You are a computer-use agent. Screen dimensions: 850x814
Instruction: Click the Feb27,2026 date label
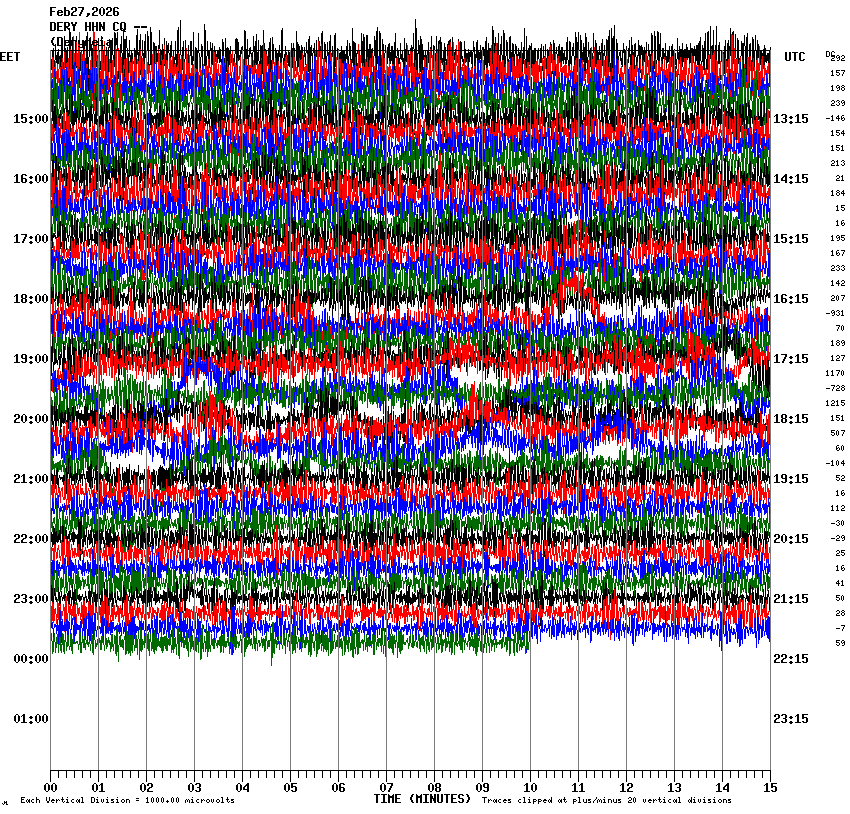click(84, 12)
